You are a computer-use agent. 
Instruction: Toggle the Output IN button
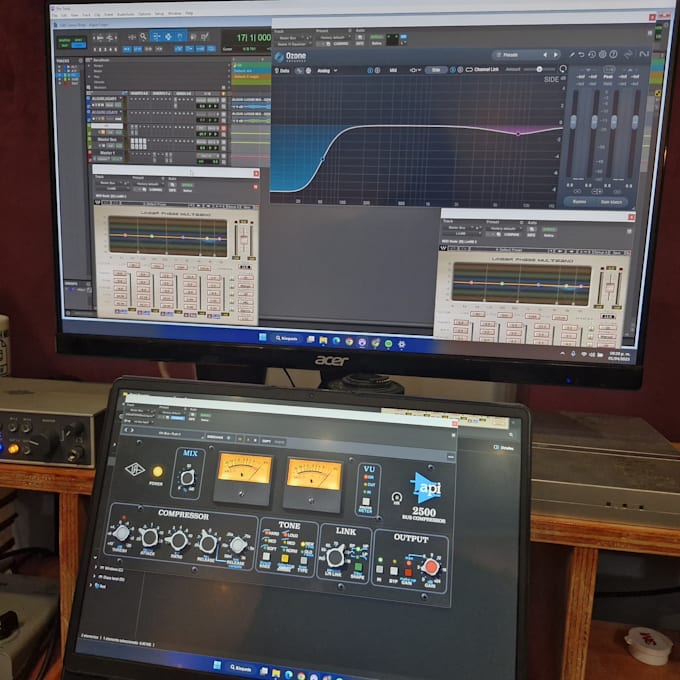[x=379, y=569]
